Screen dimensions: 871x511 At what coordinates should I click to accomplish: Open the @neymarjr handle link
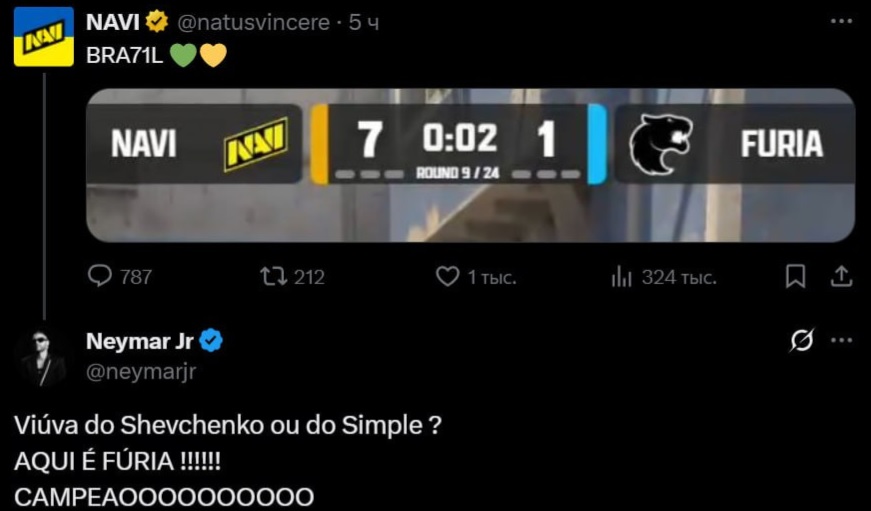[x=142, y=372]
